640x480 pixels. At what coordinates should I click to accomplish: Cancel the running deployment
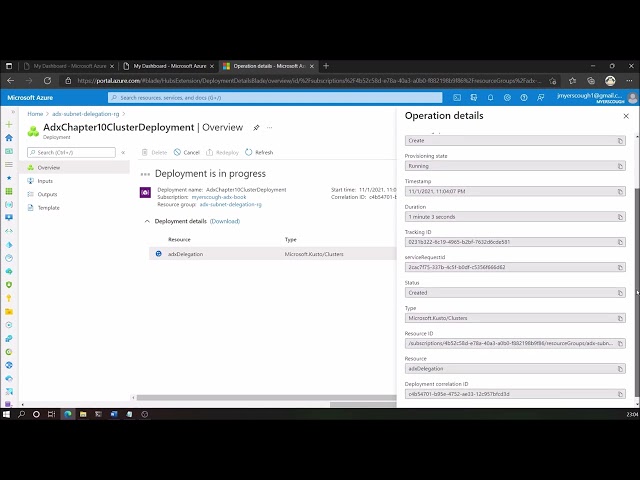coord(187,152)
